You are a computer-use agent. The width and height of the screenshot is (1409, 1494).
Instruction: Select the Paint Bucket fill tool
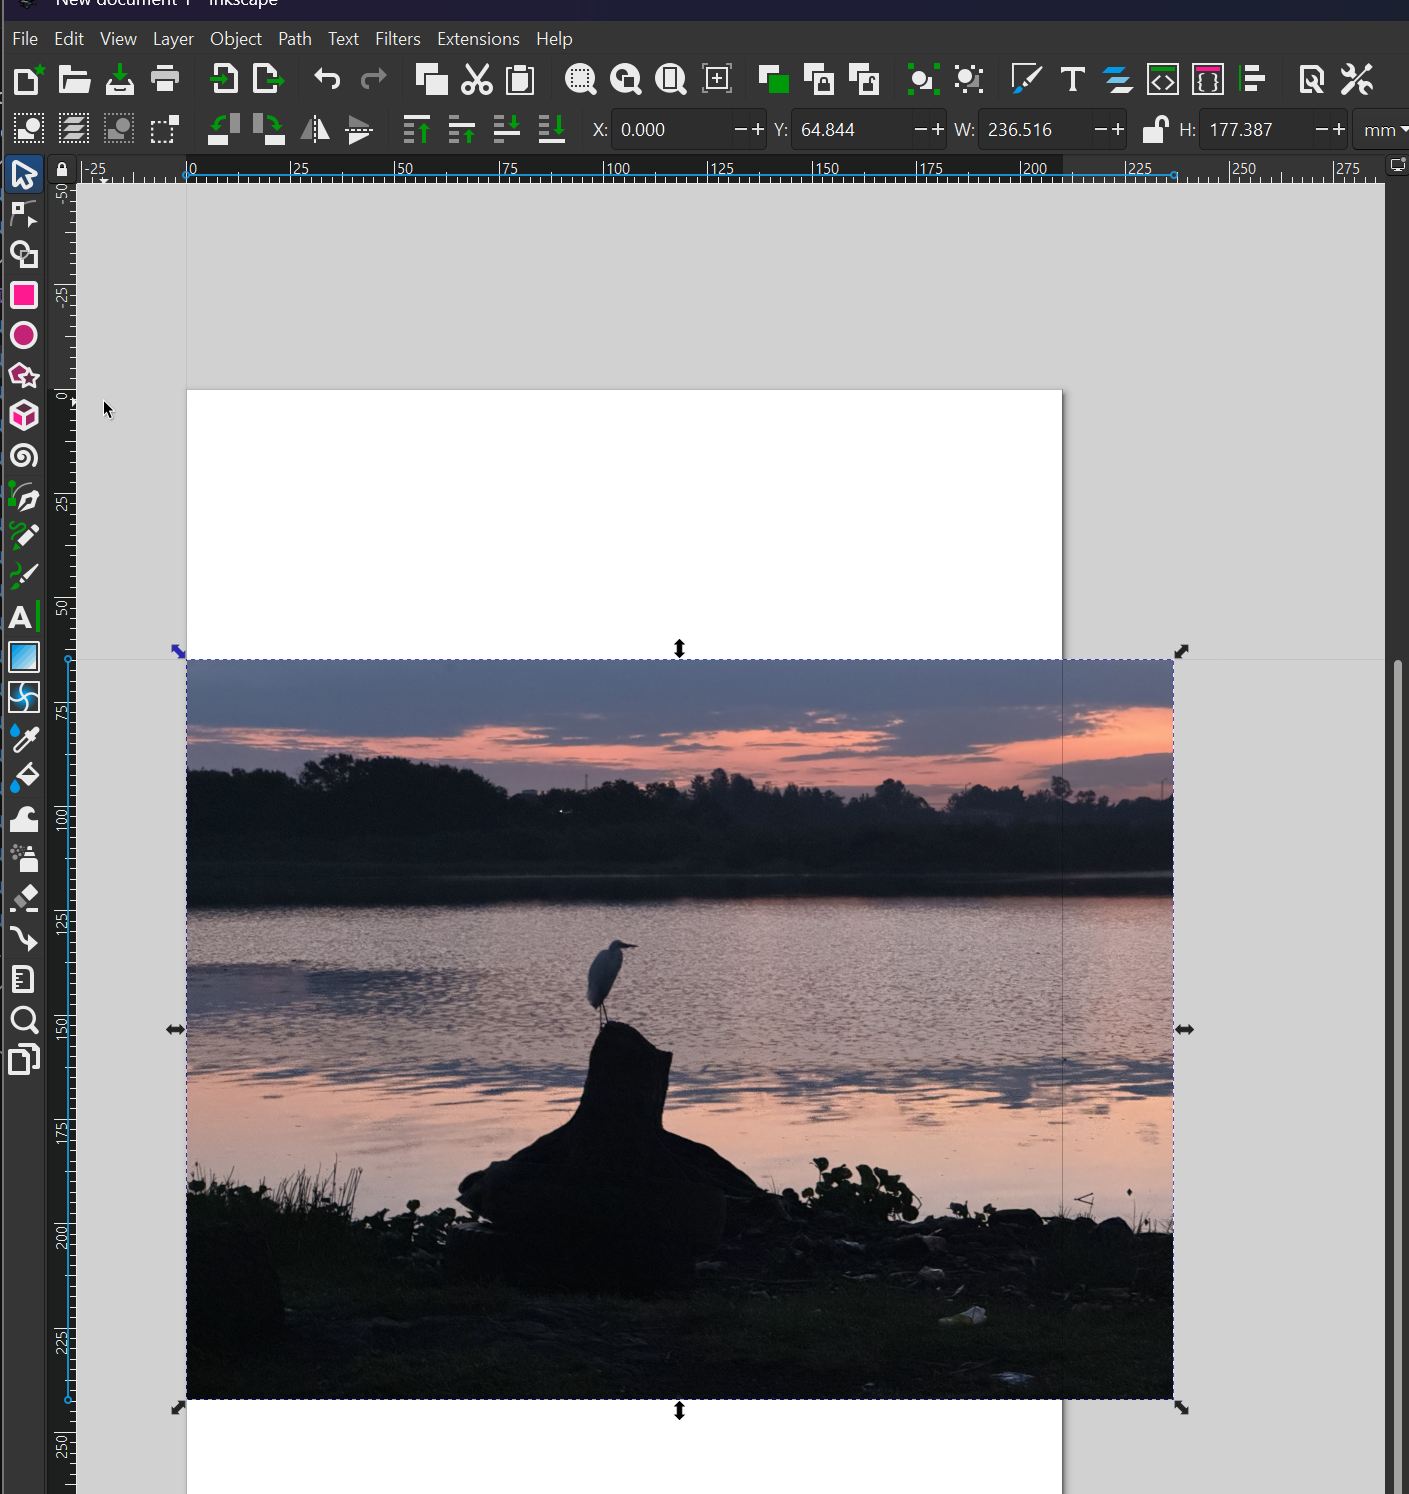[x=24, y=778]
